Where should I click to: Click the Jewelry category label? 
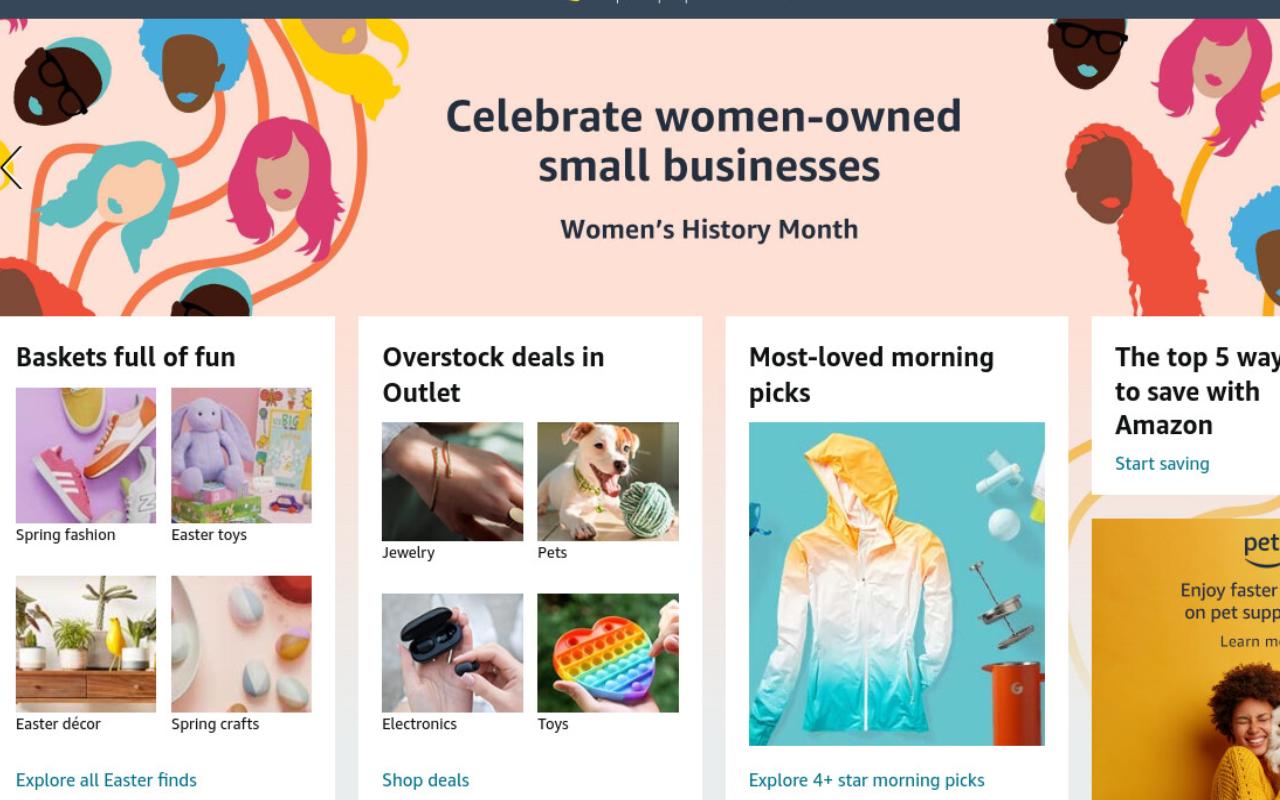tap(408, 553)
